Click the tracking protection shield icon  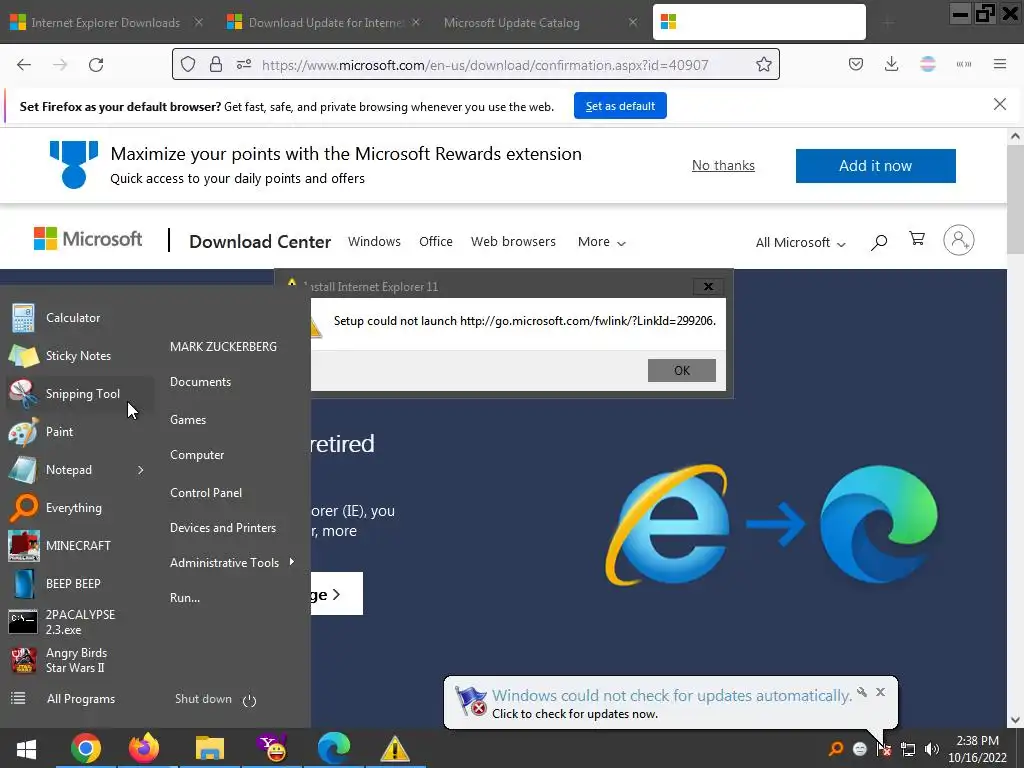coord(188,65)
